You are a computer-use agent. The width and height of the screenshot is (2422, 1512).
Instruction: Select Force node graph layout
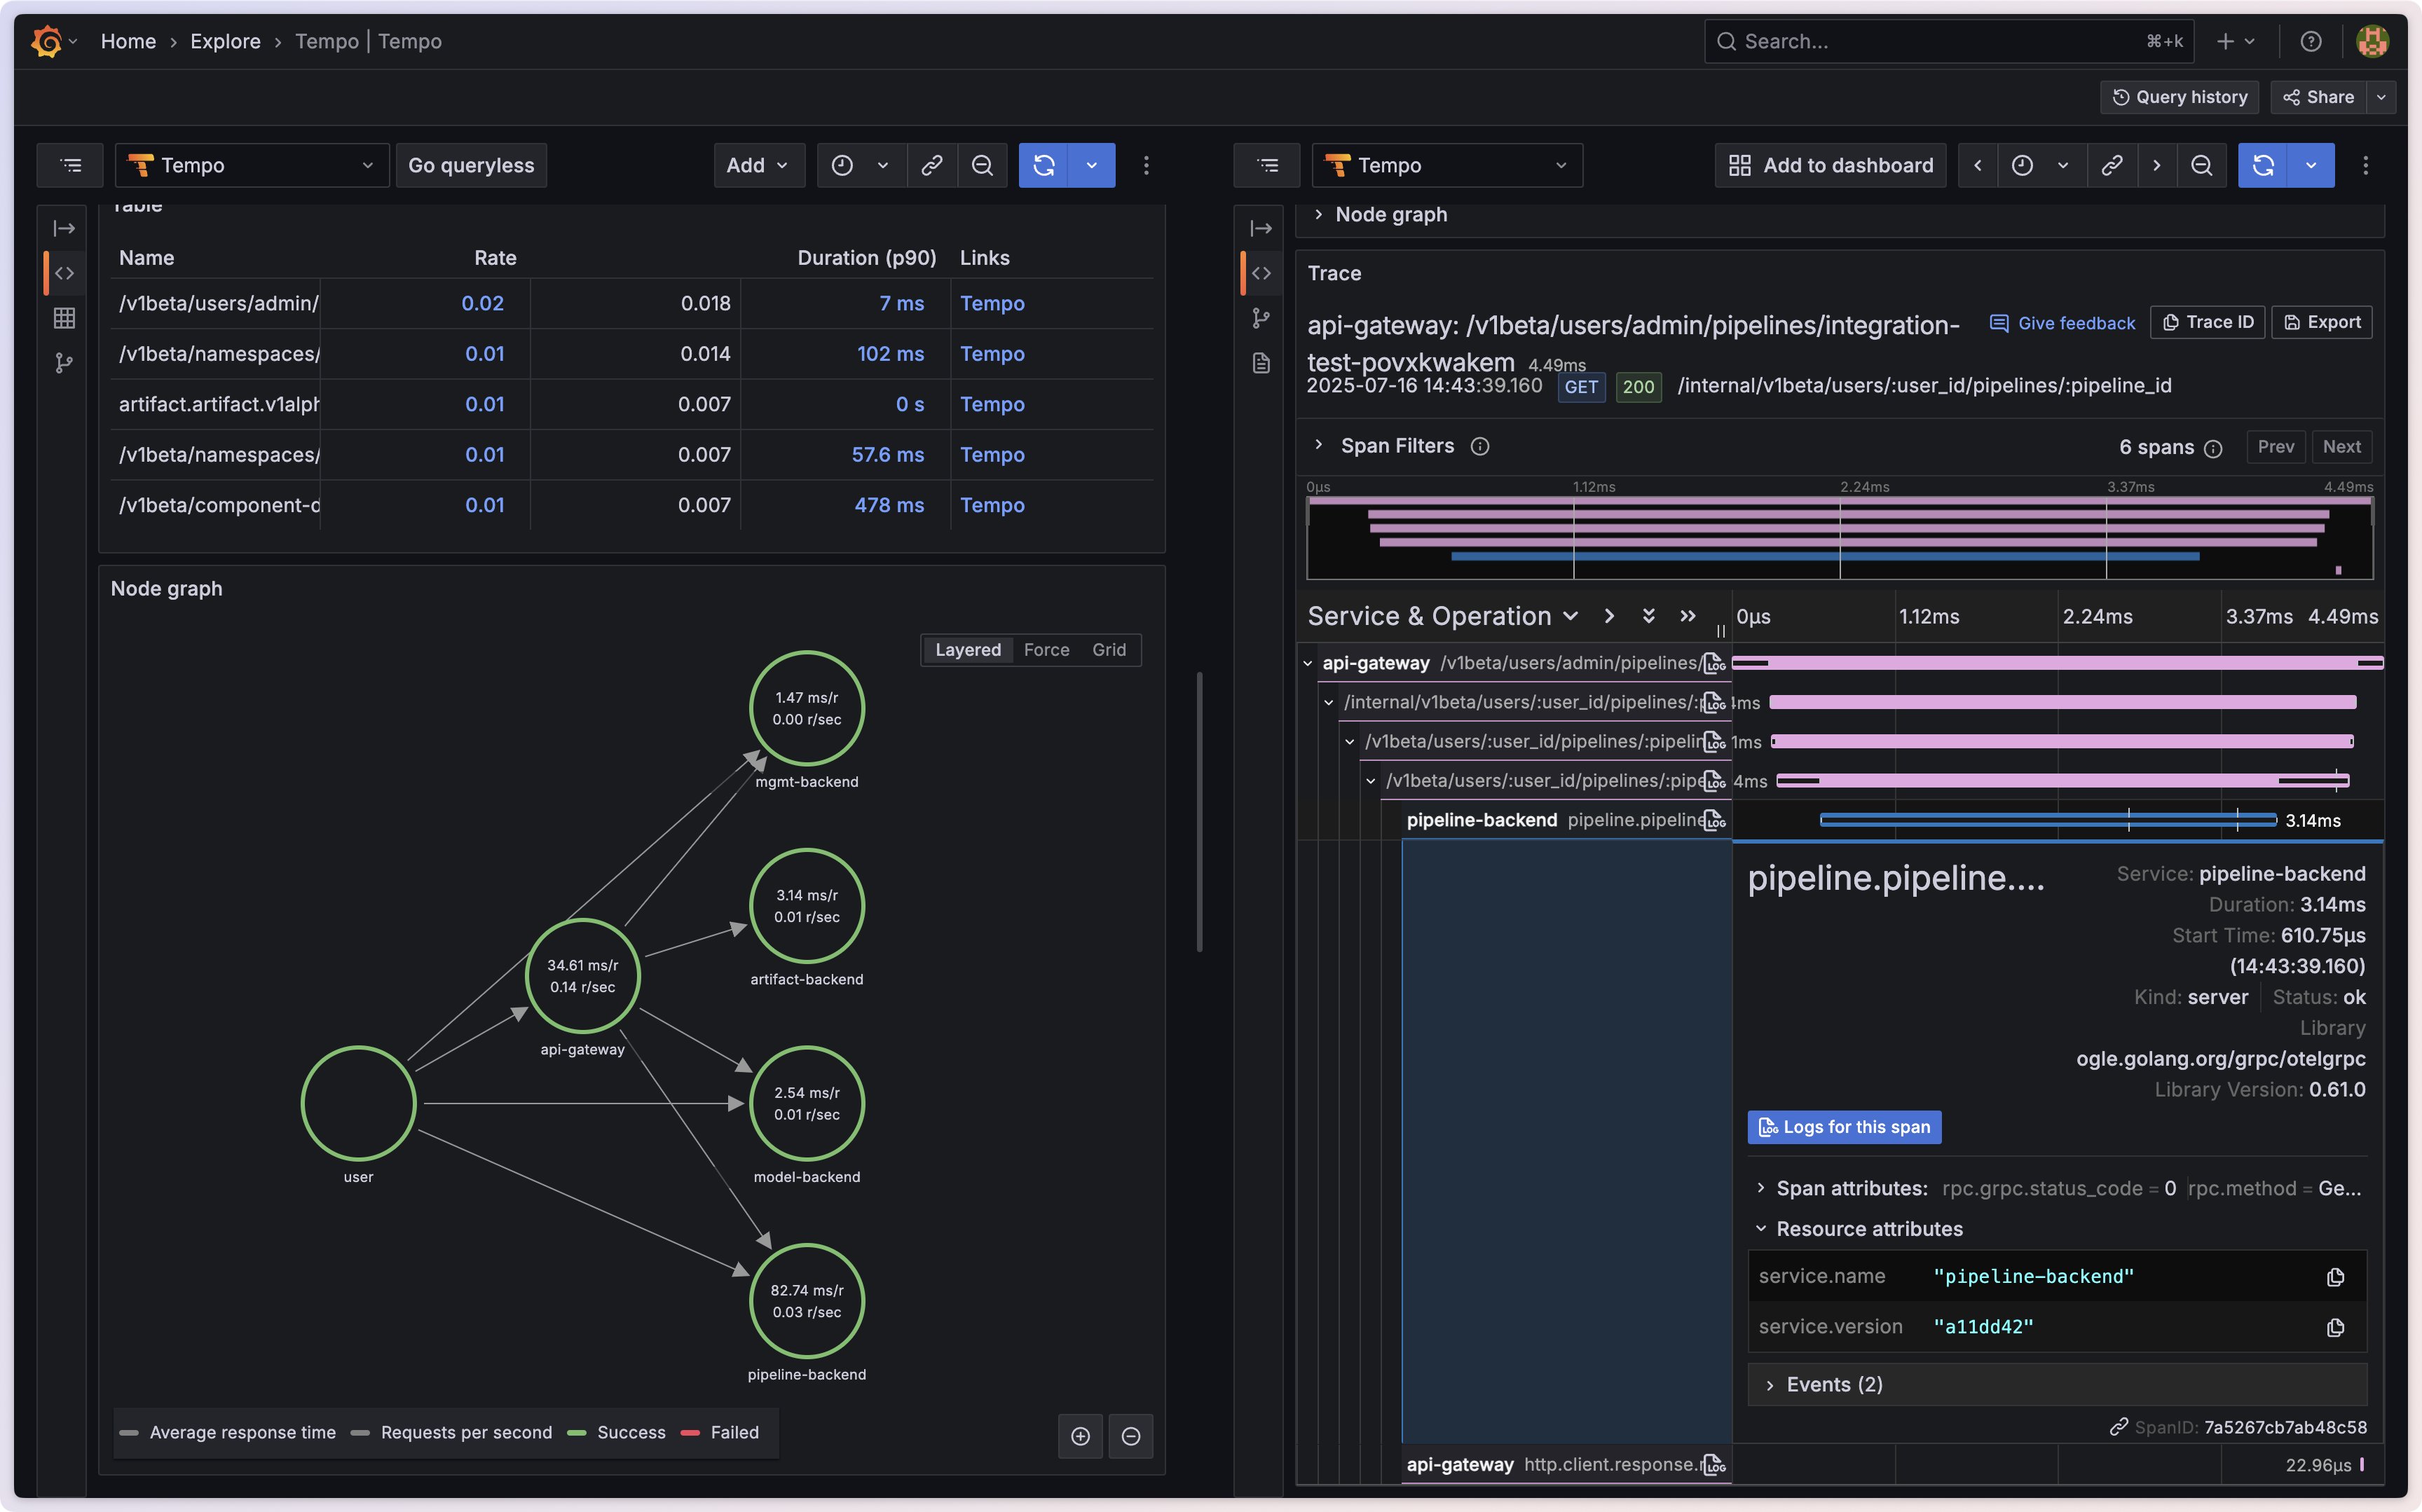(1046, 650)
